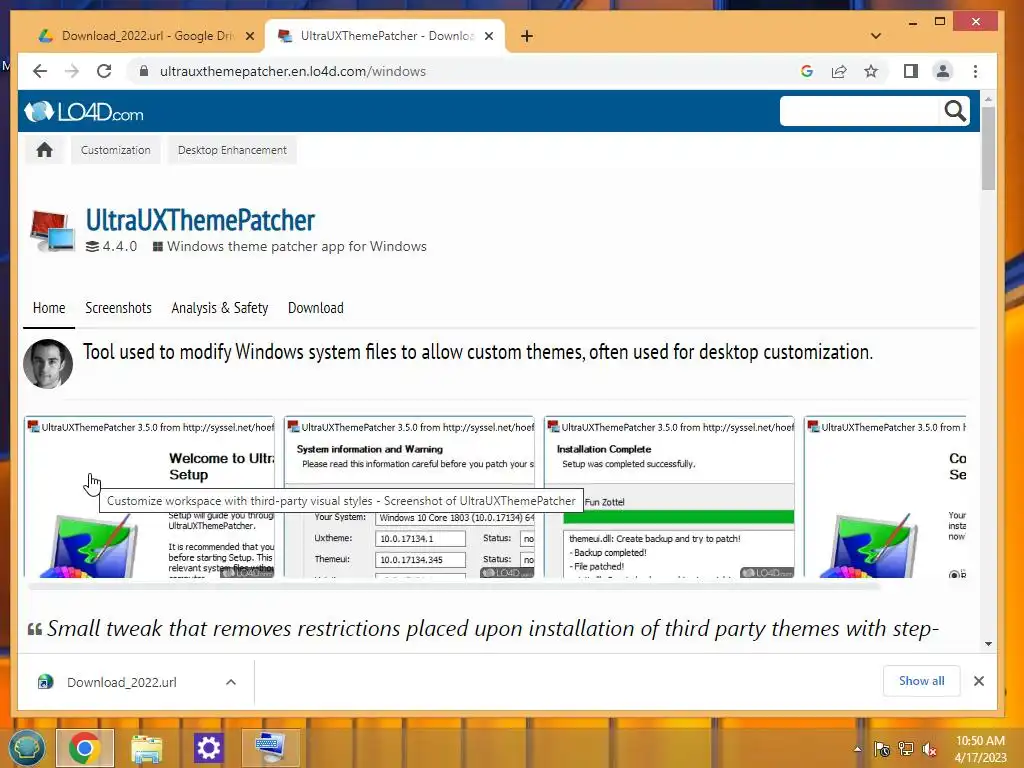Click the page scrollbar down arrow

988,644
